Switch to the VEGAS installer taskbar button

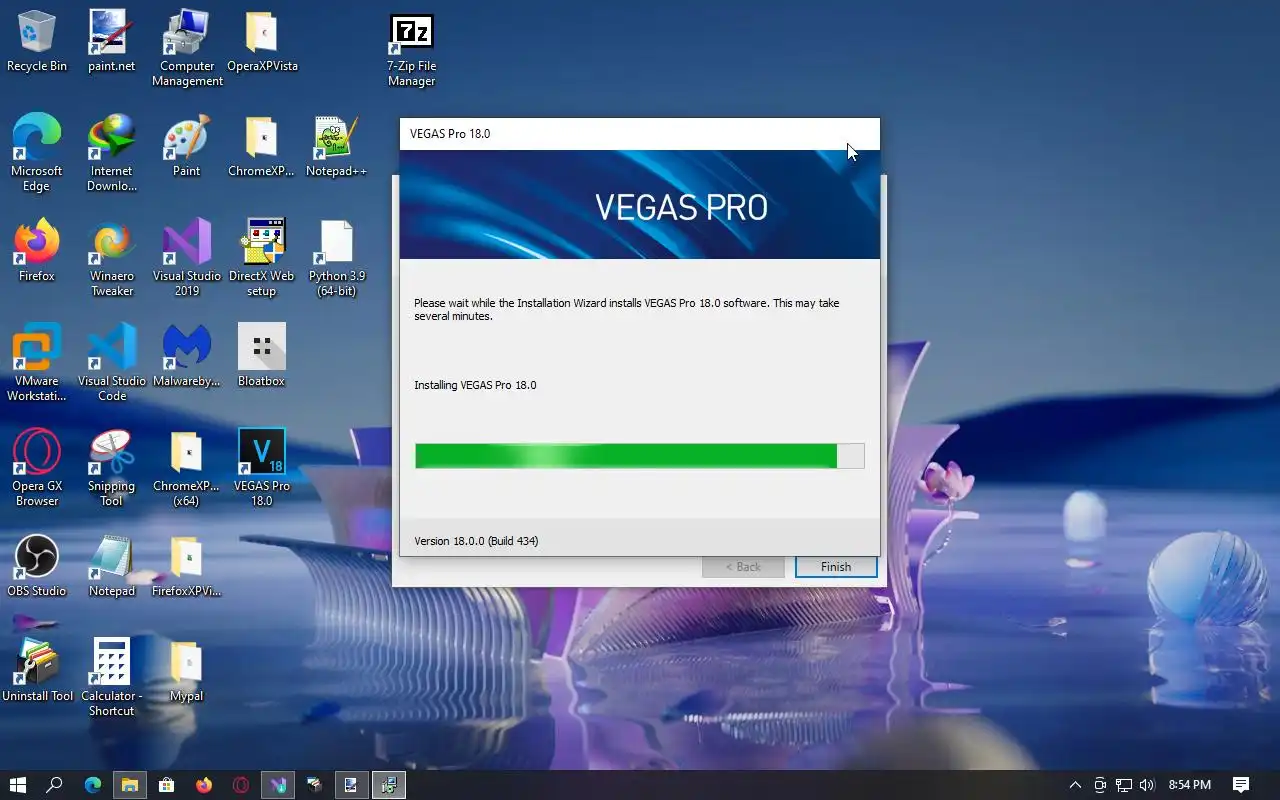389,785
